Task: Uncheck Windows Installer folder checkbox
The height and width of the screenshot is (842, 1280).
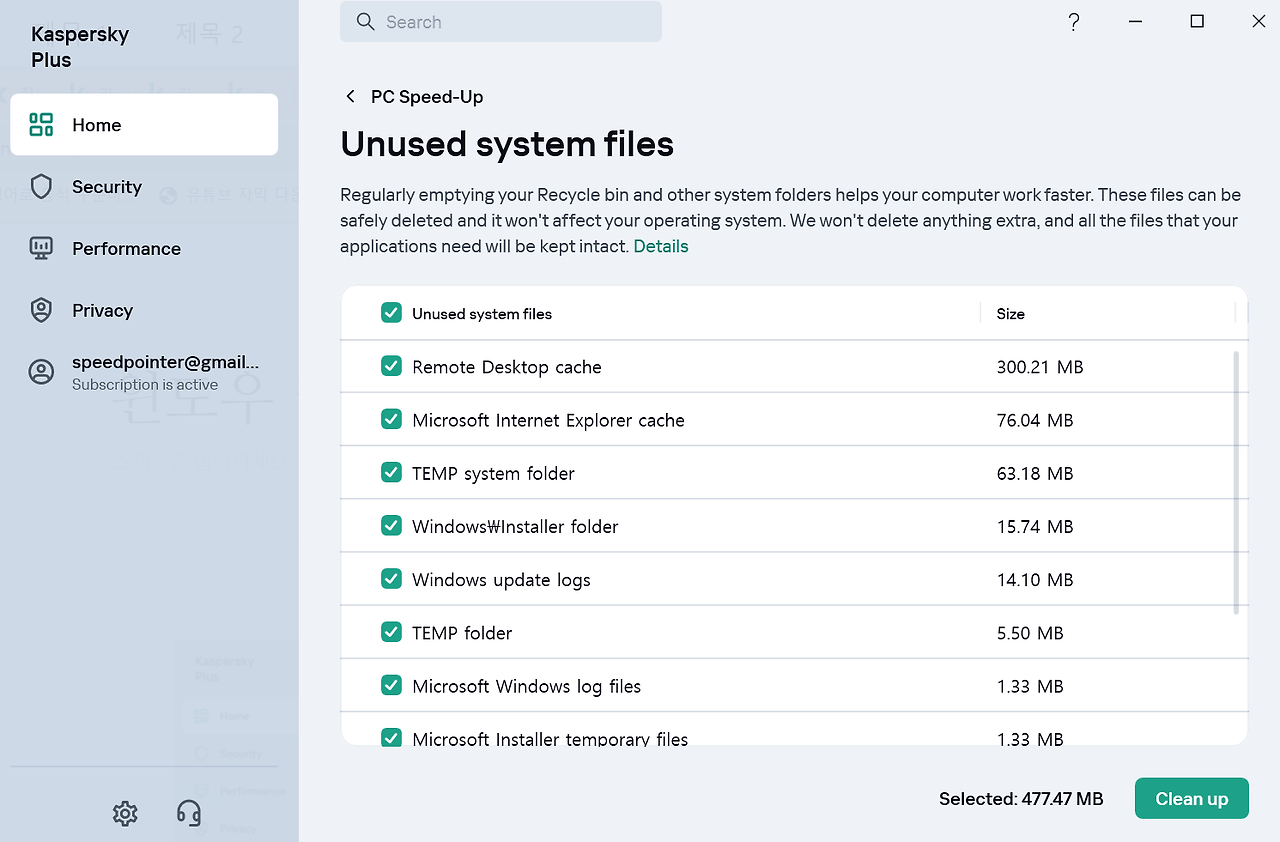Action: [x=391, y=525]
